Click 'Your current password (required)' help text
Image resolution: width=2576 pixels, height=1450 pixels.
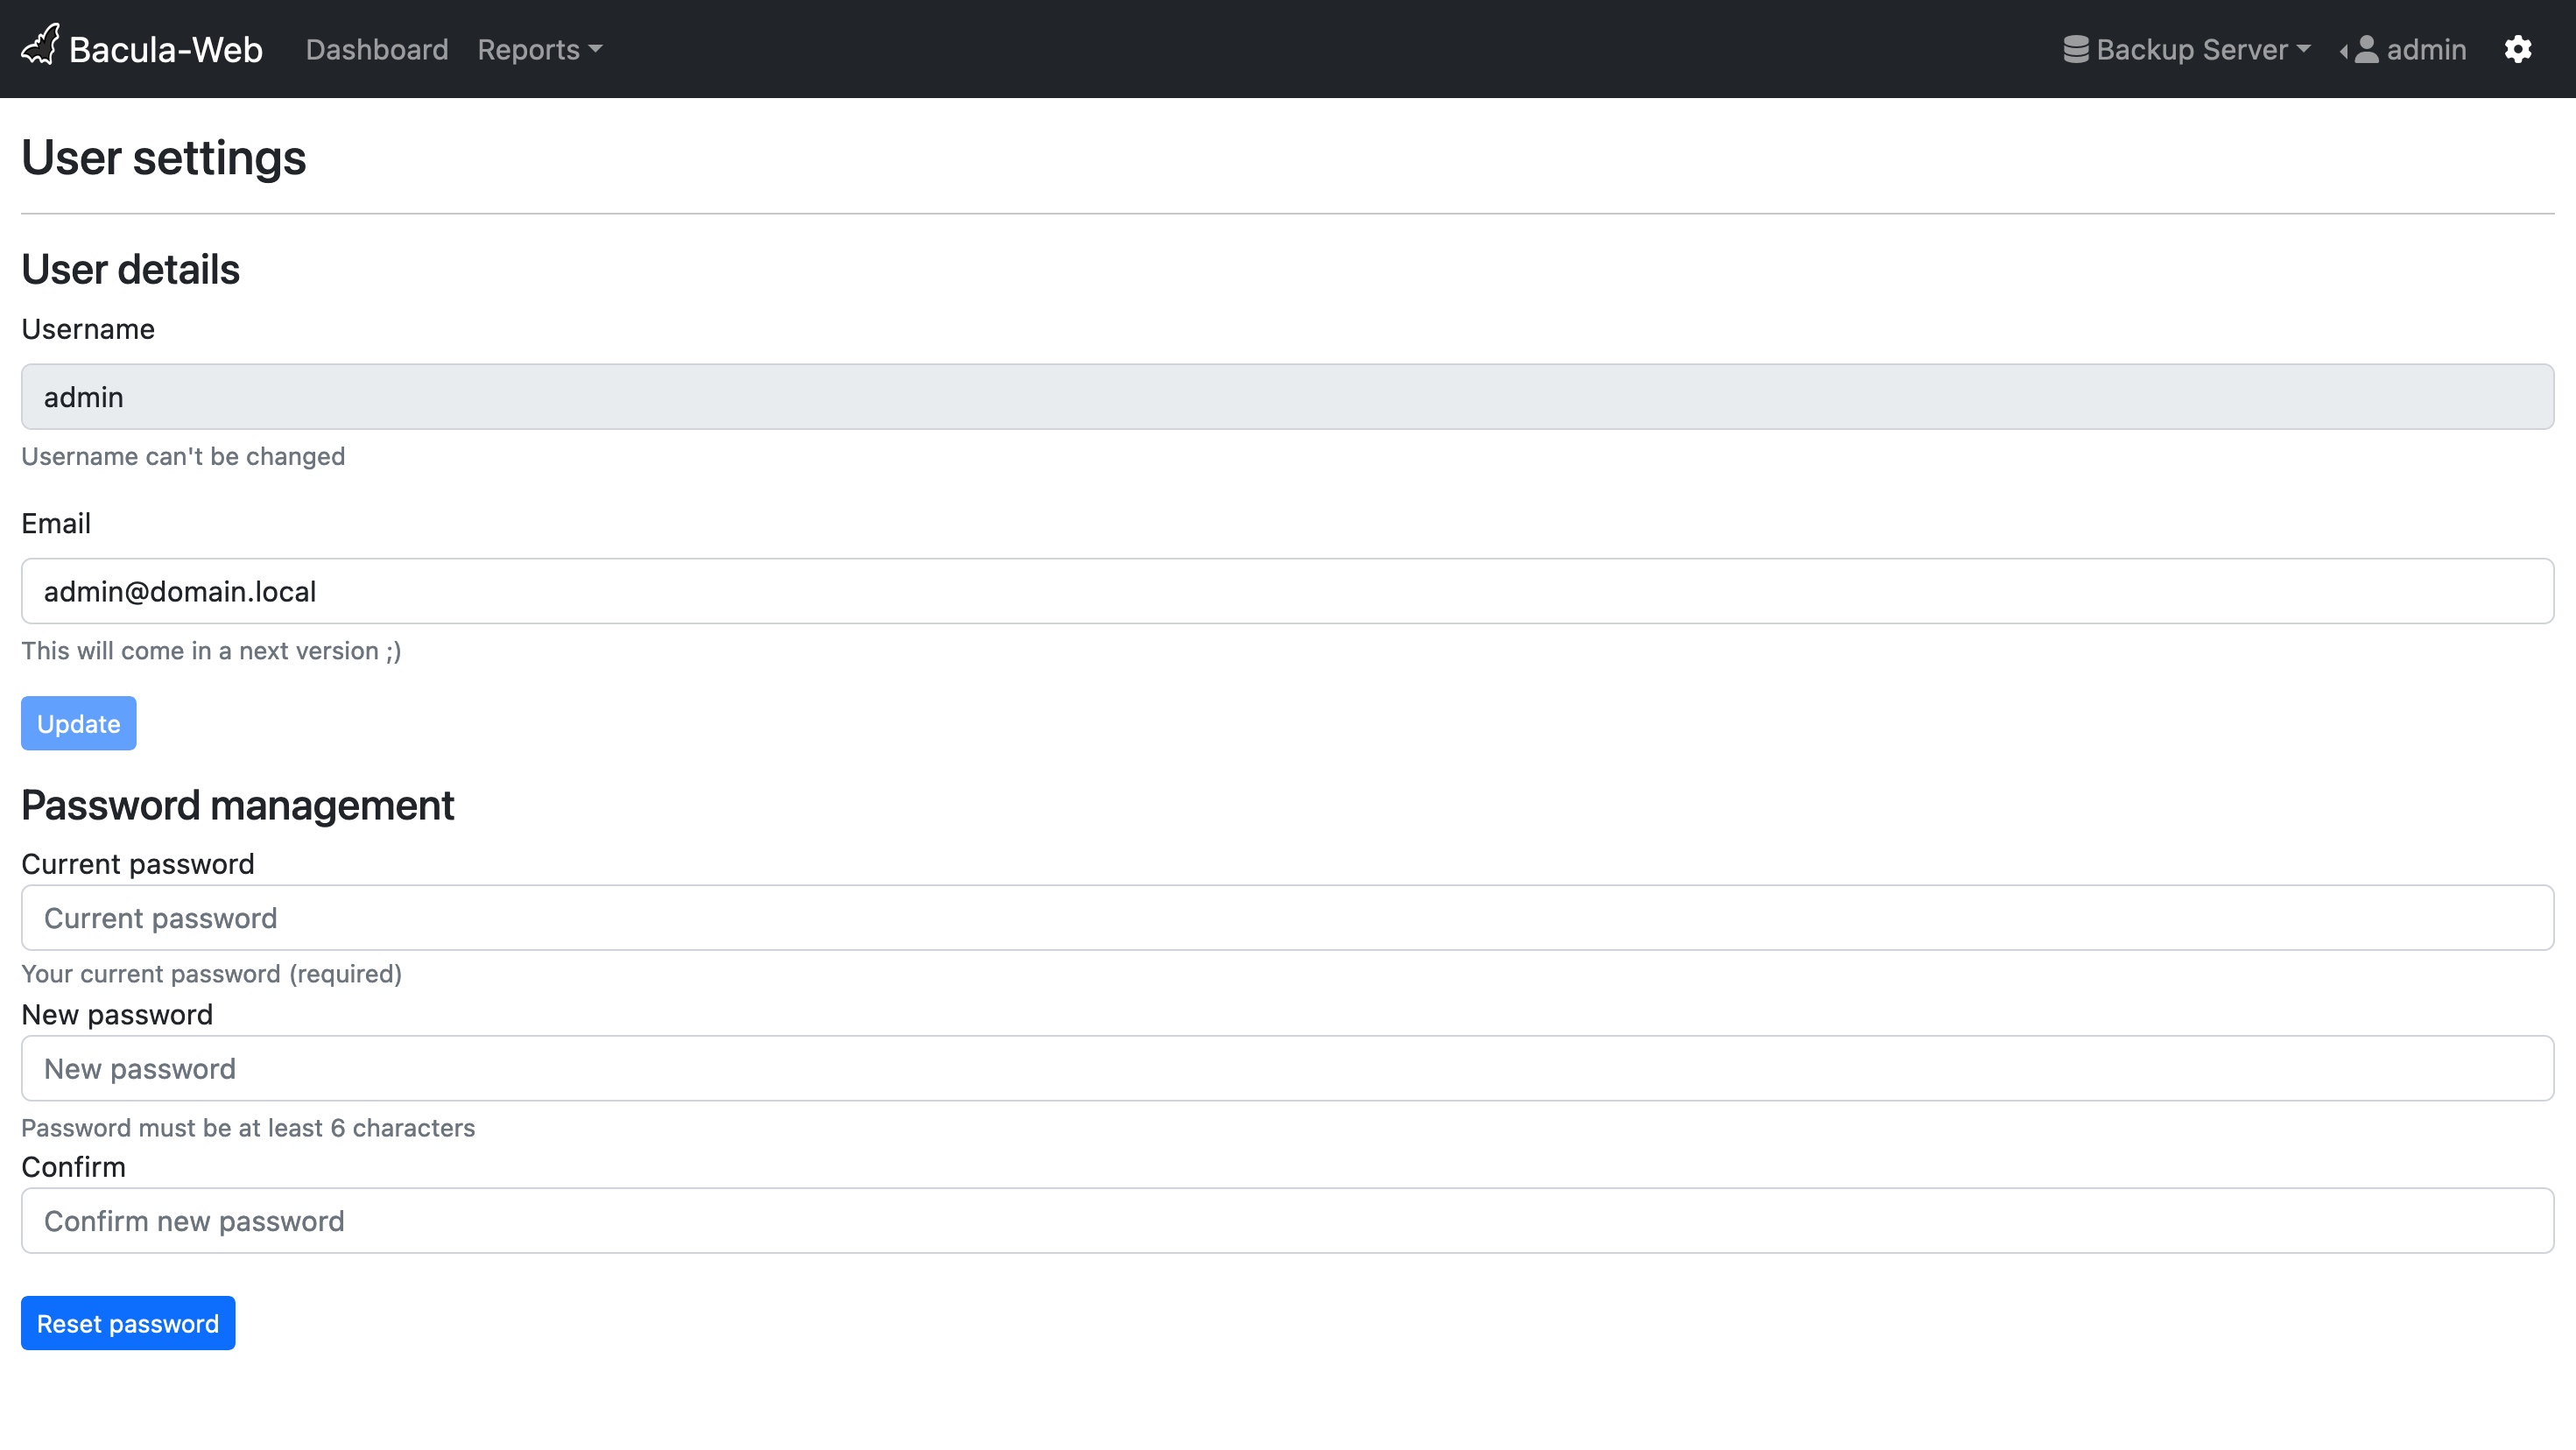(x=211, y=973)
